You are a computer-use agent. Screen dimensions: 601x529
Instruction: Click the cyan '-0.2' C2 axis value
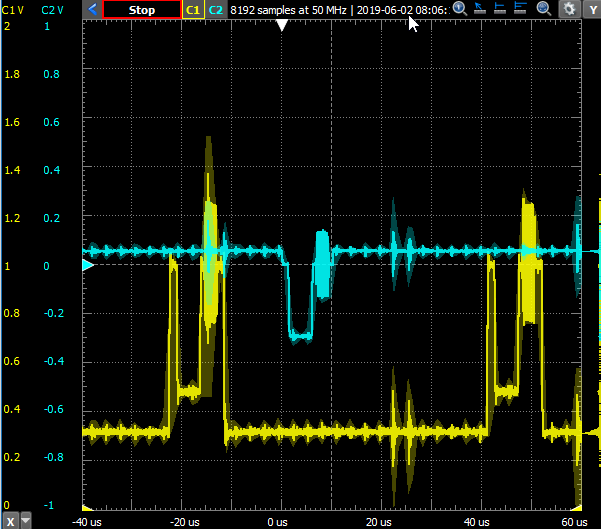click(x=54, y=313)
